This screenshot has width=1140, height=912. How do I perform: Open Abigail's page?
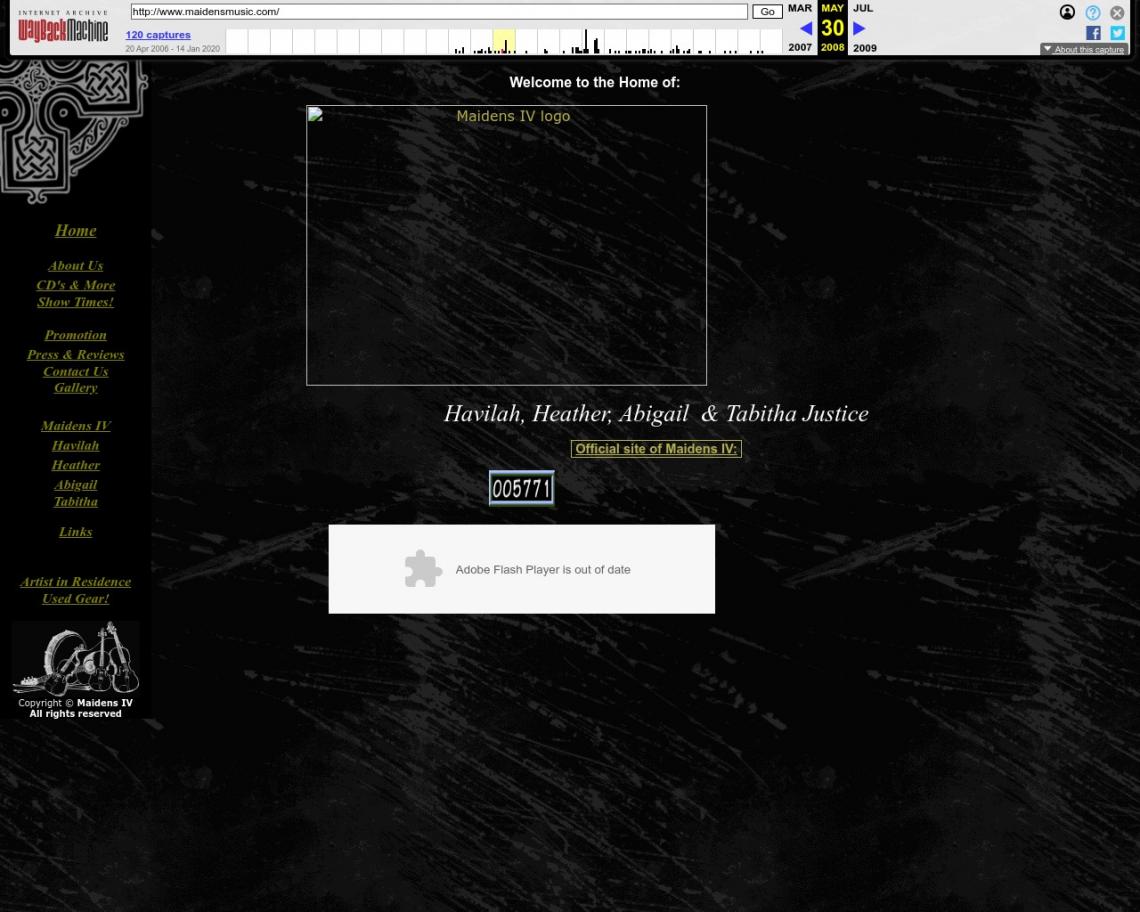click(76, 485)
